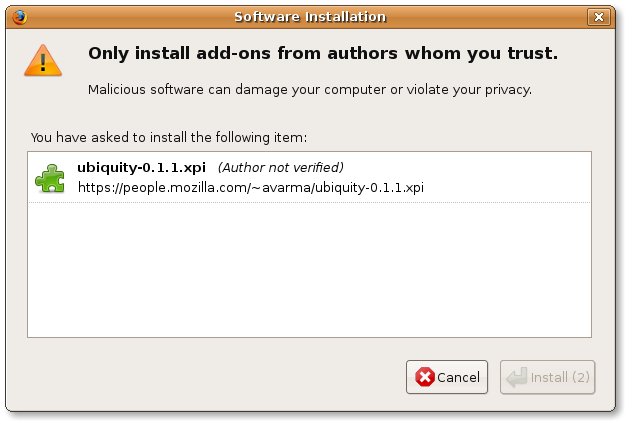Click the yellow warning triangle icon

(x=42, y=61)
